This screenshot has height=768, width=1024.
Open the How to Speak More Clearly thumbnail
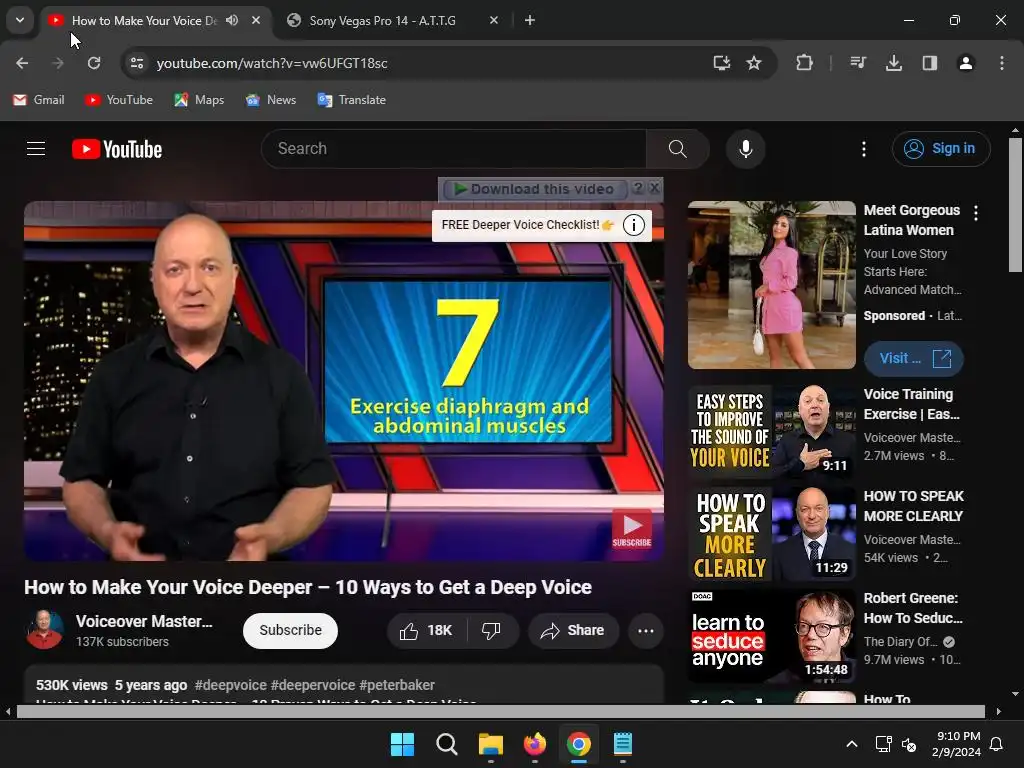point(771,534)
